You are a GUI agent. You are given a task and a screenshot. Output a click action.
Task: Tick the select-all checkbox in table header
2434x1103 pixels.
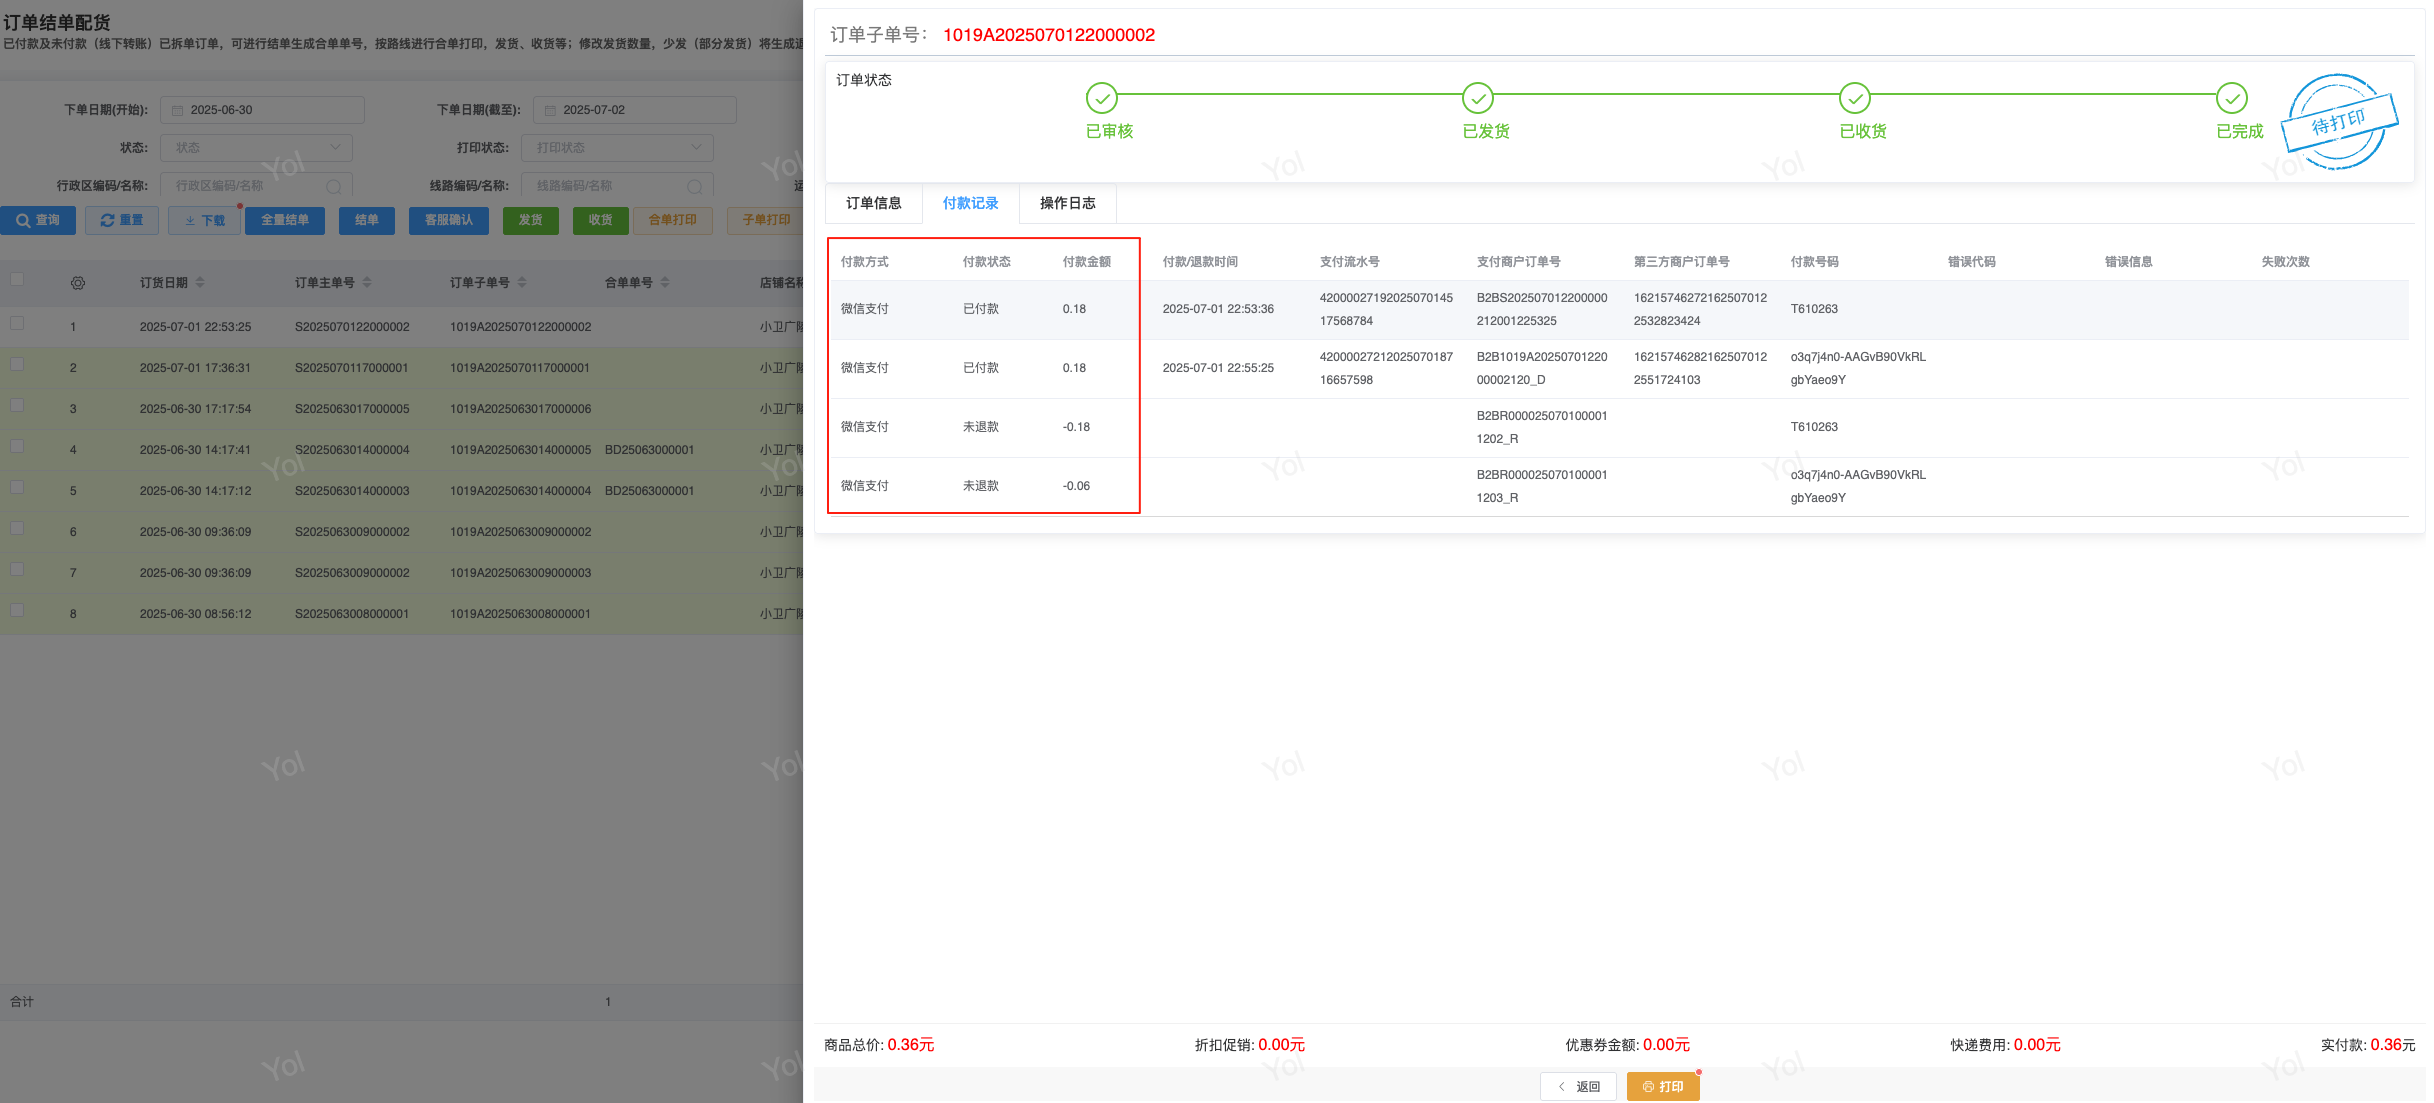(17, 279)
